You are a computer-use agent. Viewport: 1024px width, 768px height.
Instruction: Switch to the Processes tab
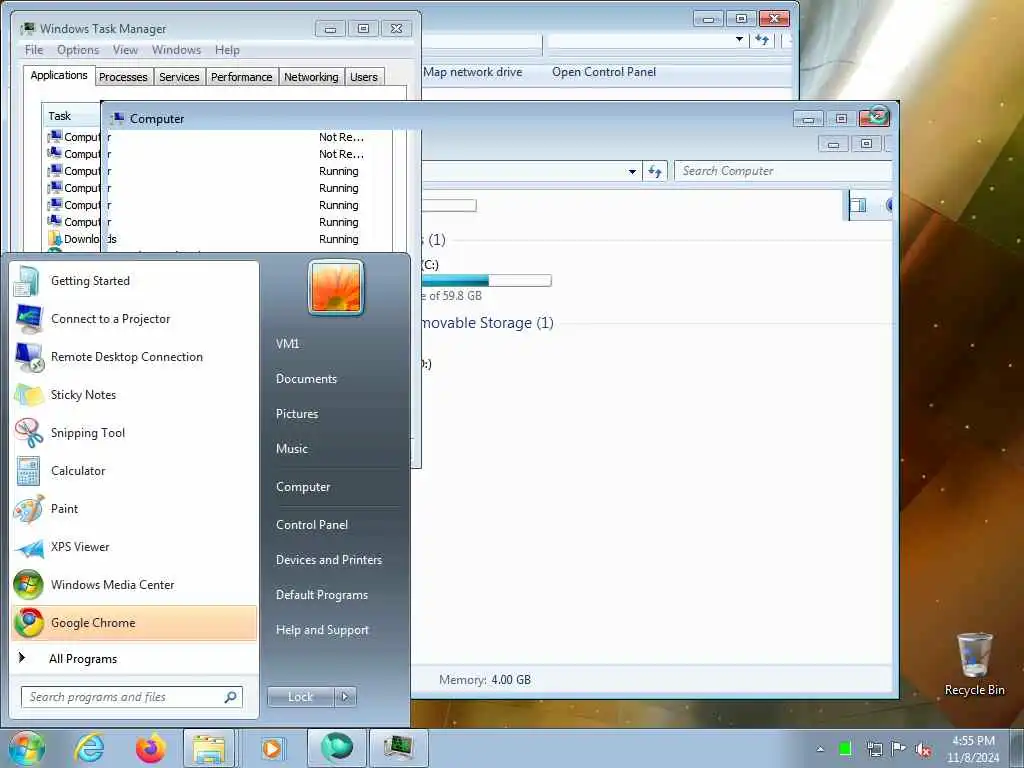pos(123,77)
